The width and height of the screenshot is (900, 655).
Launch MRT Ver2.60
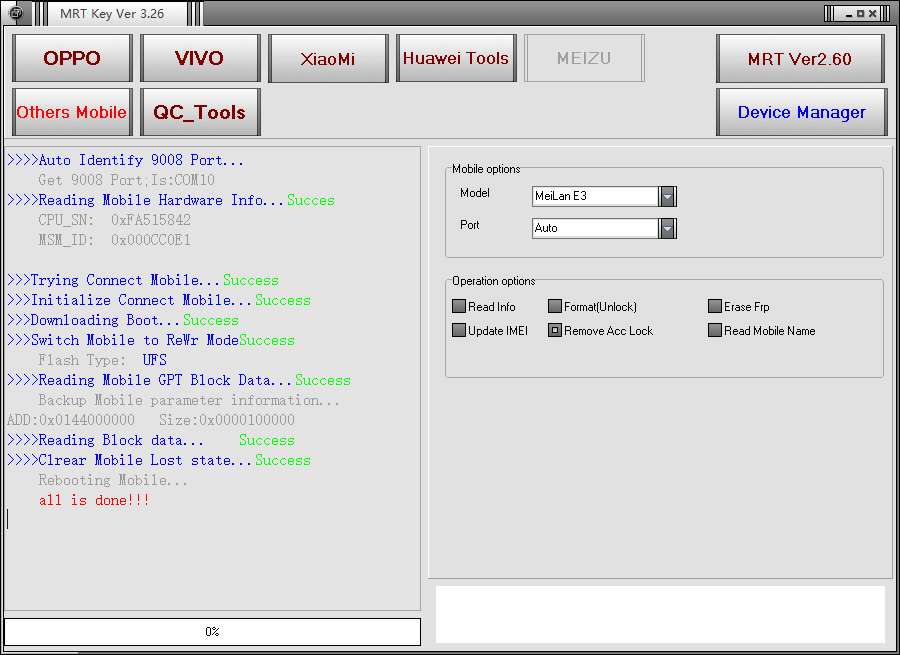tap(800, 58)
